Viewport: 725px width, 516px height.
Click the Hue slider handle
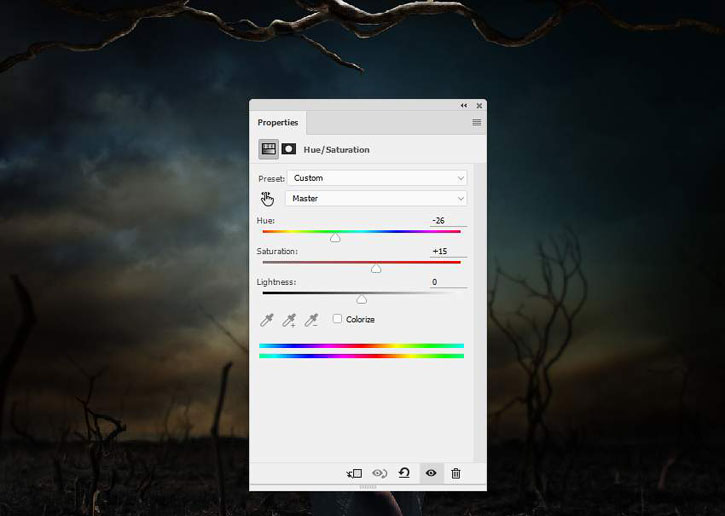pos(335,238)
